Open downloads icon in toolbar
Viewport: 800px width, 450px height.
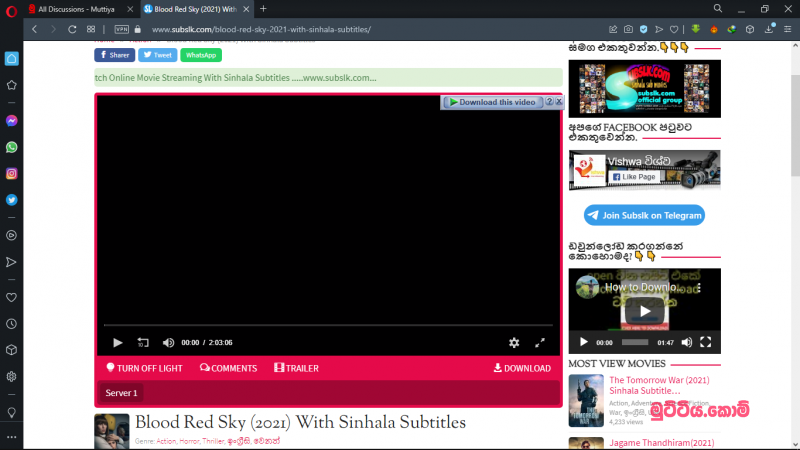[x=769, y=29]
